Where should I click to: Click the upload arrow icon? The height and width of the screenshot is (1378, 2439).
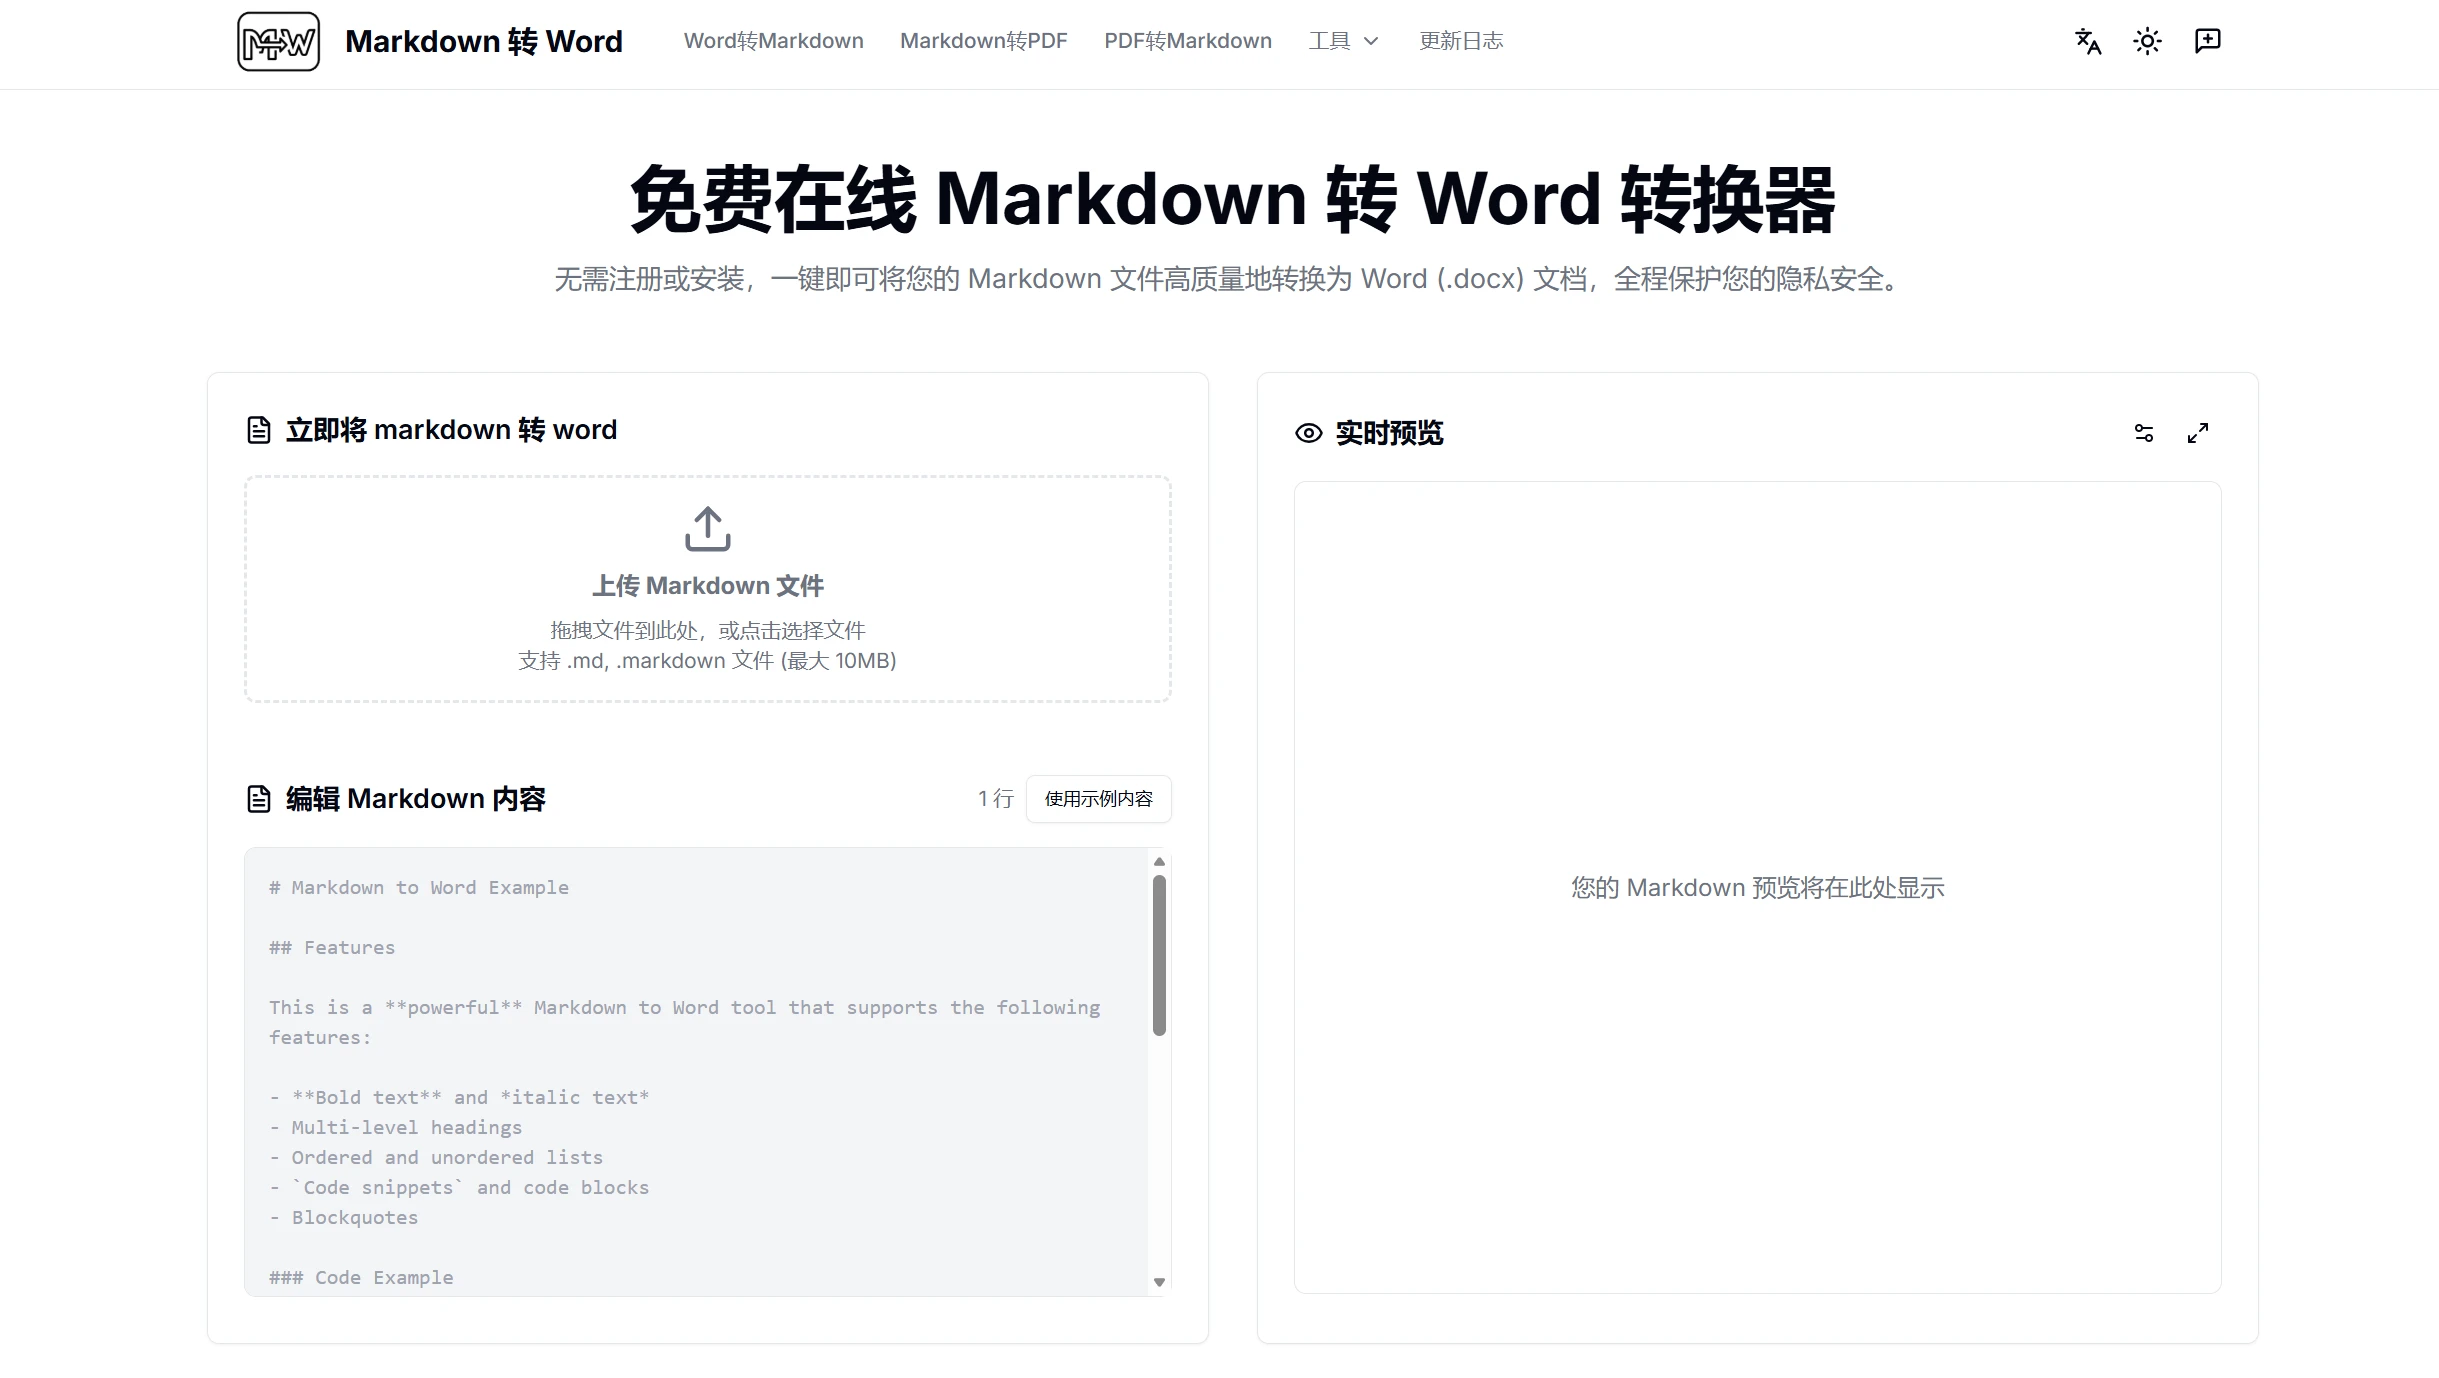708,529
